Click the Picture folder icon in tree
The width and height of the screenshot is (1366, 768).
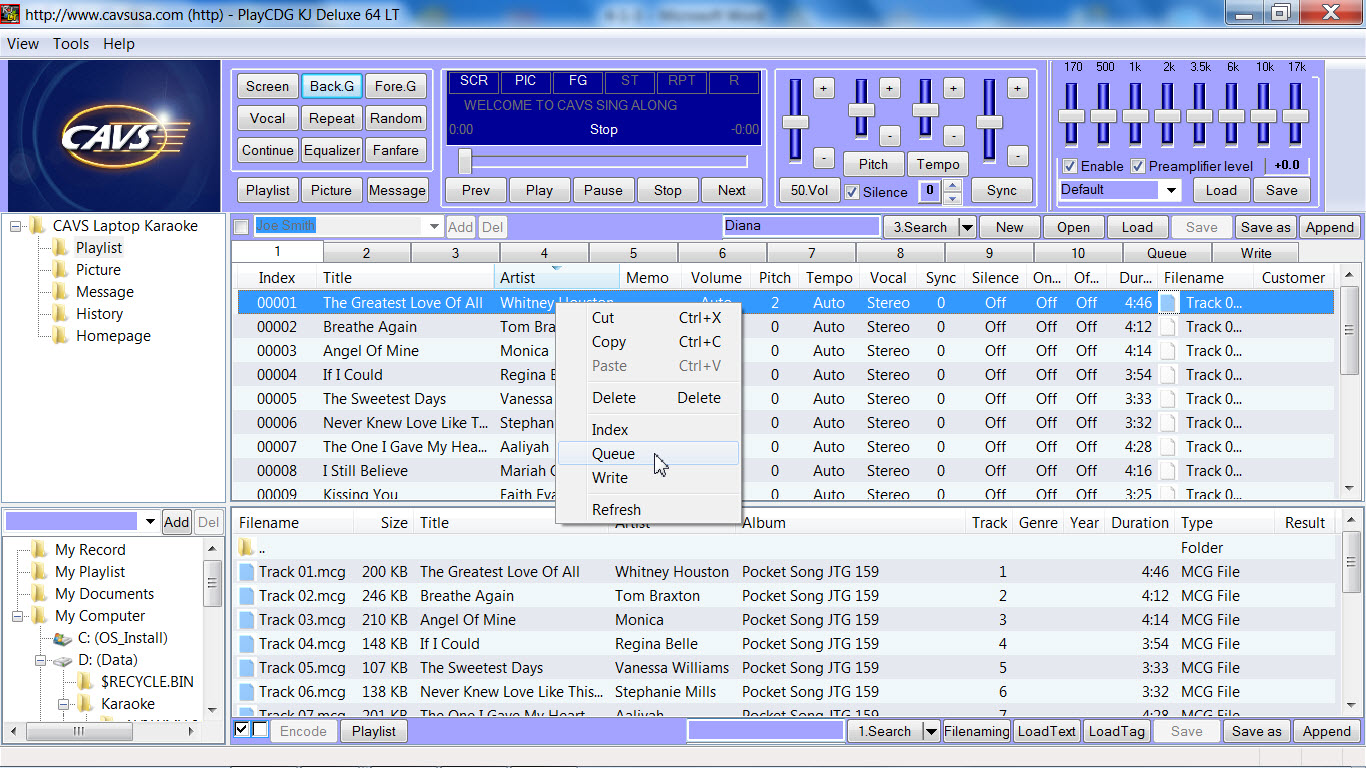61,270
